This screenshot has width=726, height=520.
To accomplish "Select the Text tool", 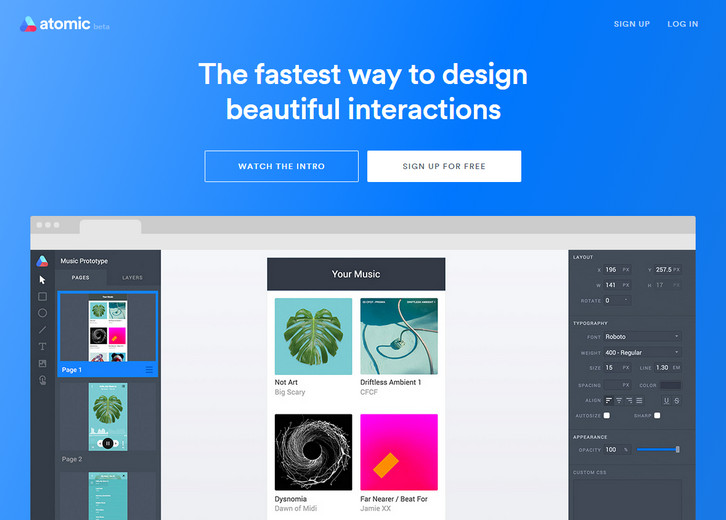I will [42, 347].
